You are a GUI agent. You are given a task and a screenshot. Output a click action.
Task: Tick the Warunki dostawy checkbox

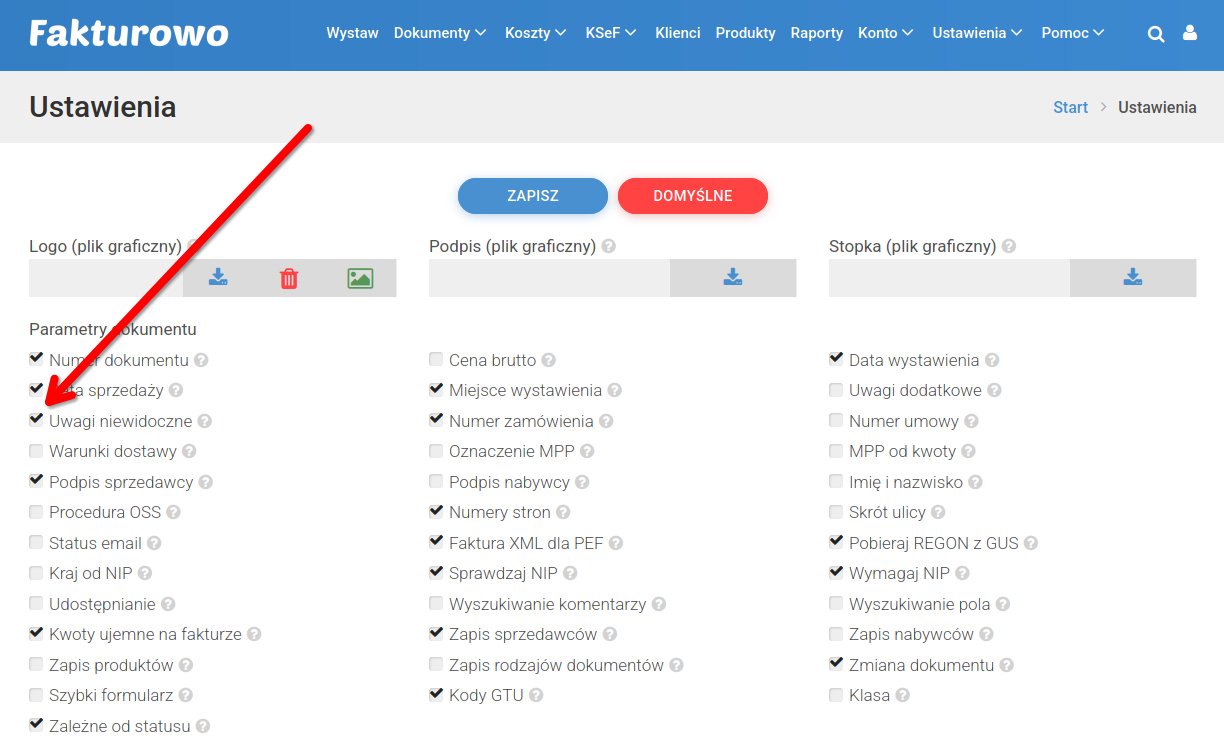coord(37,452)
